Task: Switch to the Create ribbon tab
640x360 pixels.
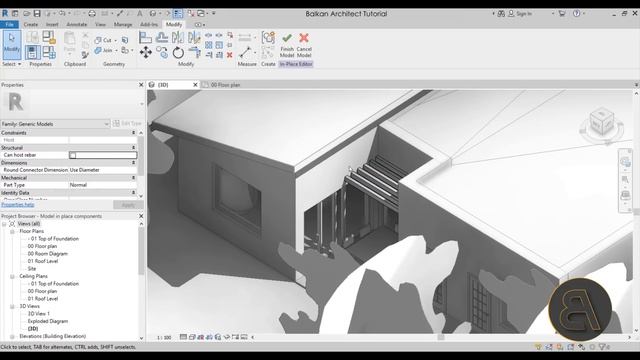Action: tap(30, 24)
